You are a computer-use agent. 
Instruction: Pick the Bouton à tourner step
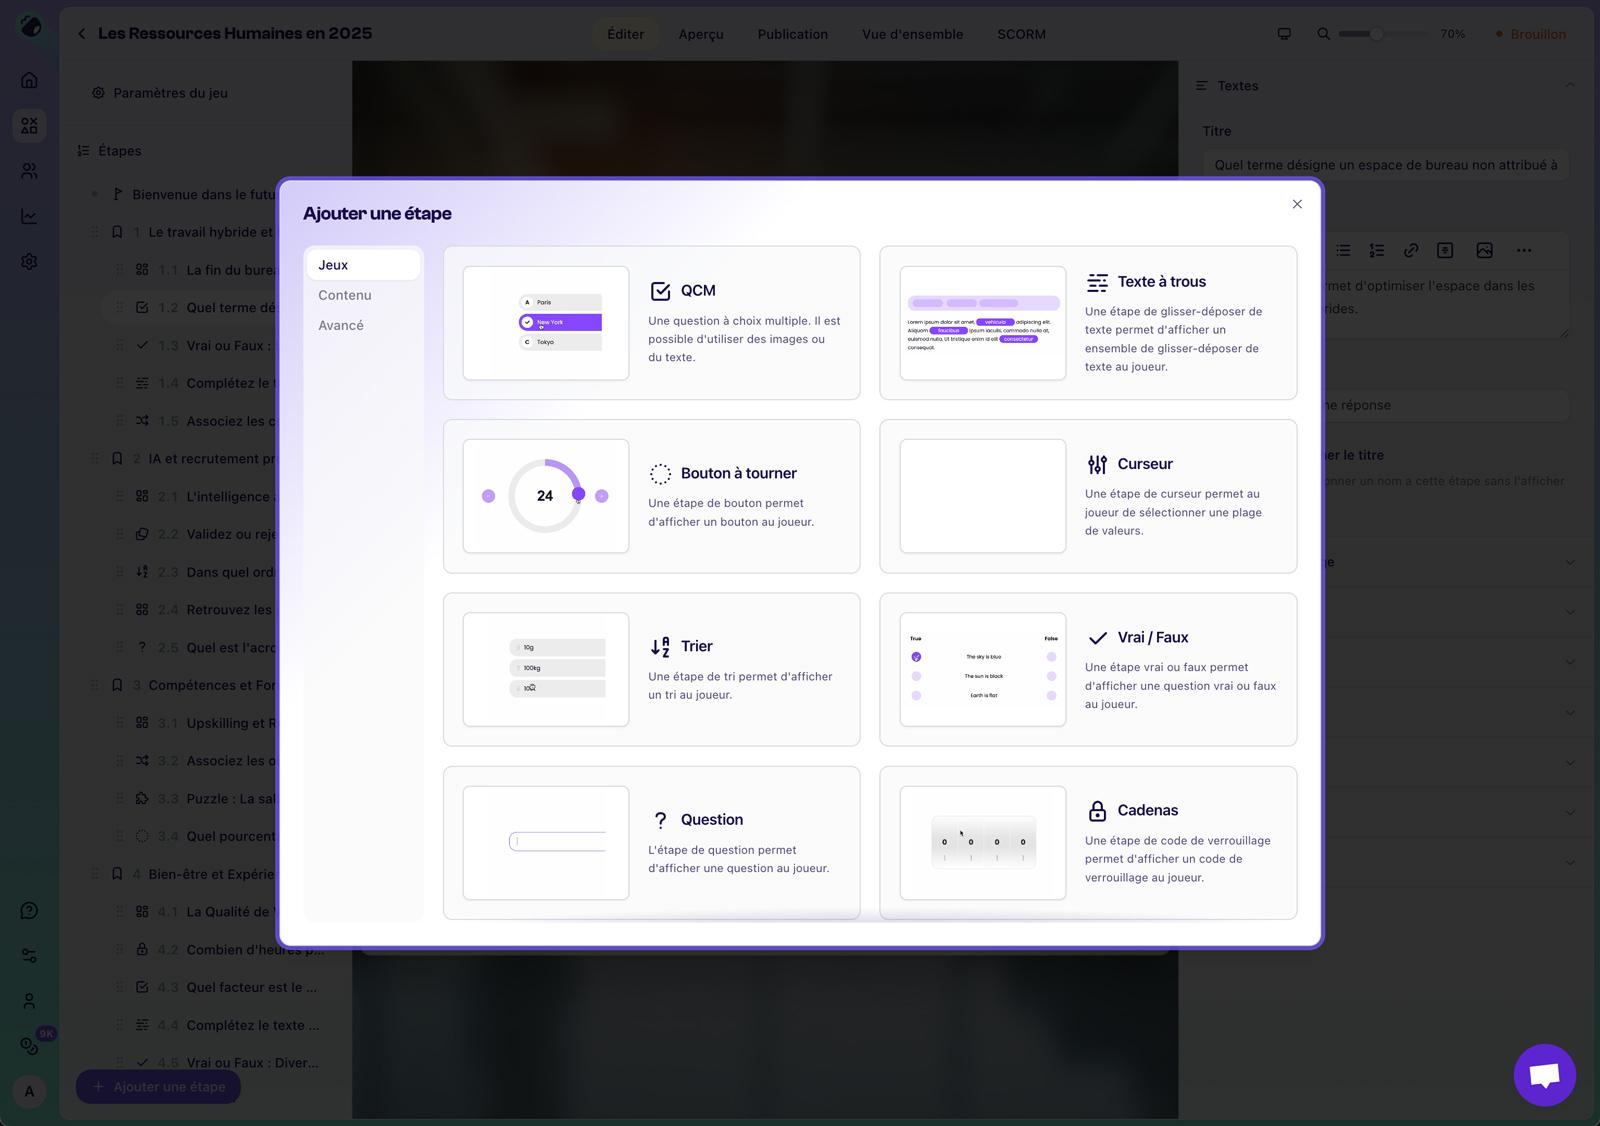[x=651, y=496]
